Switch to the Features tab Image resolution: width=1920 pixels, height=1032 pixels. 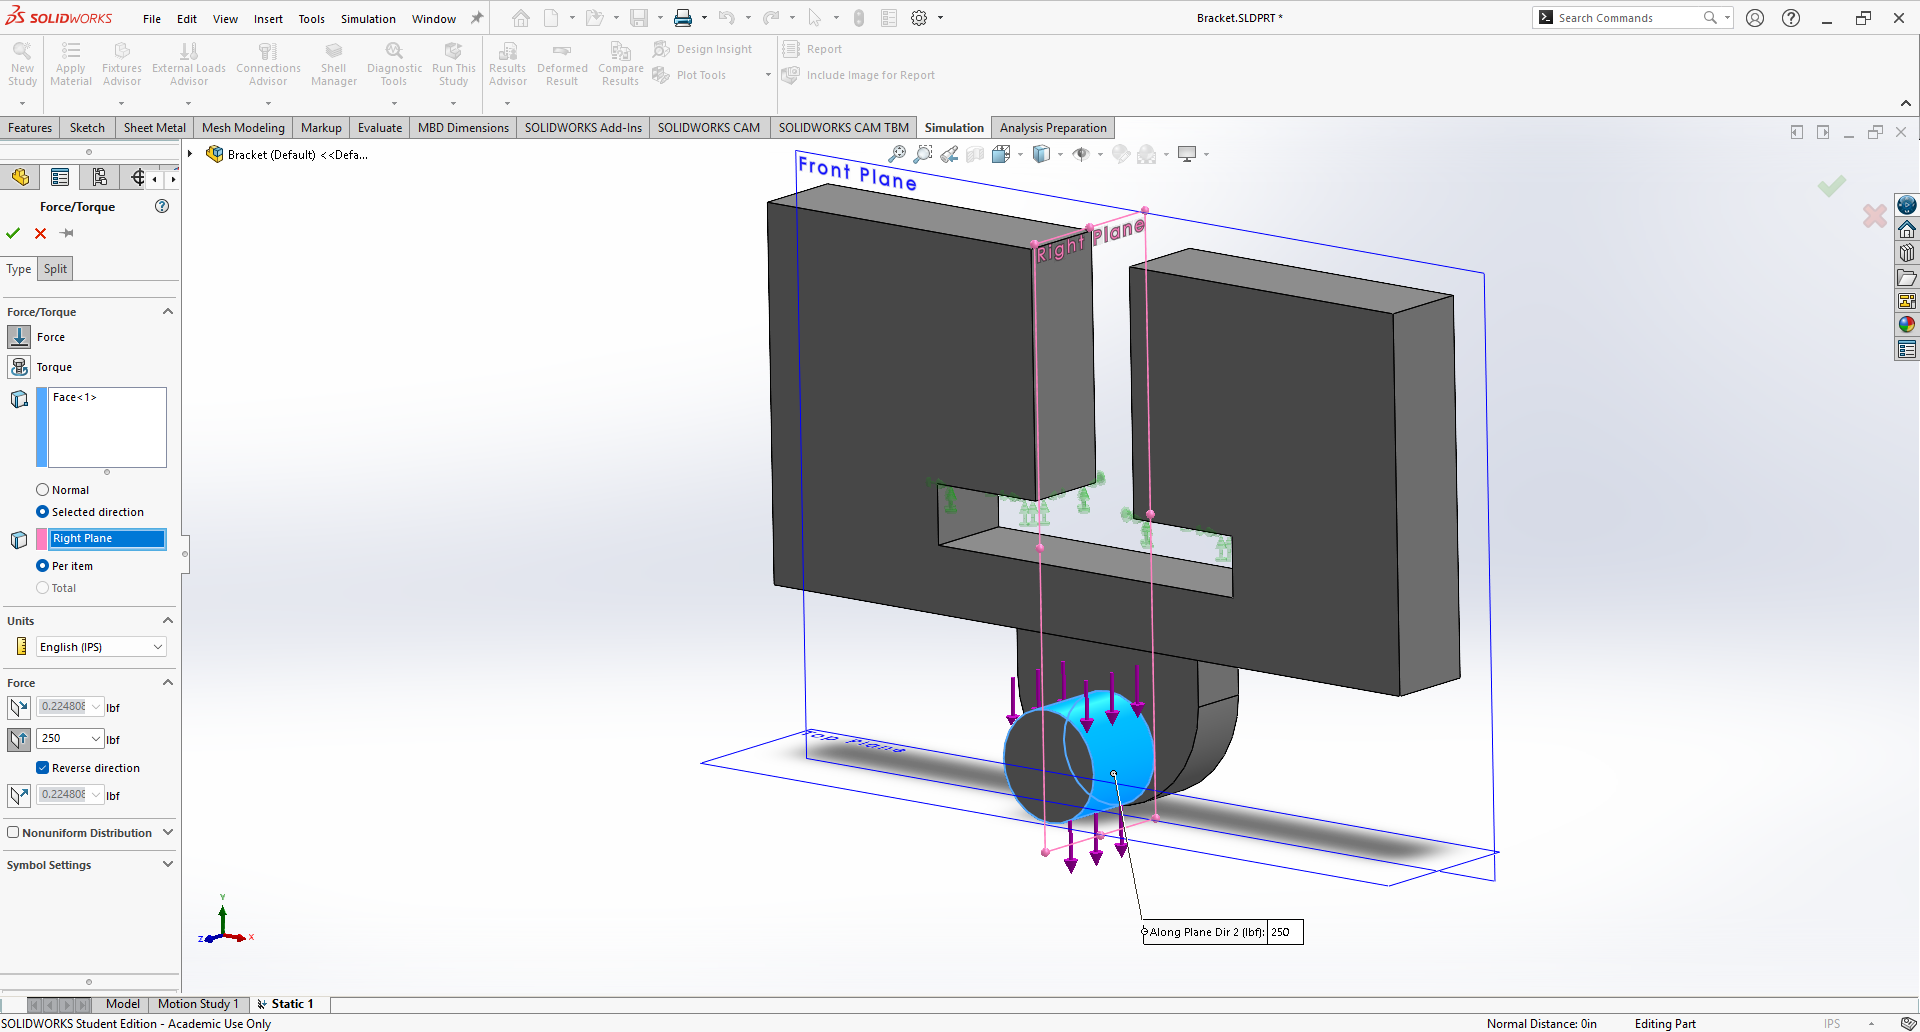(x=30, y=127)
